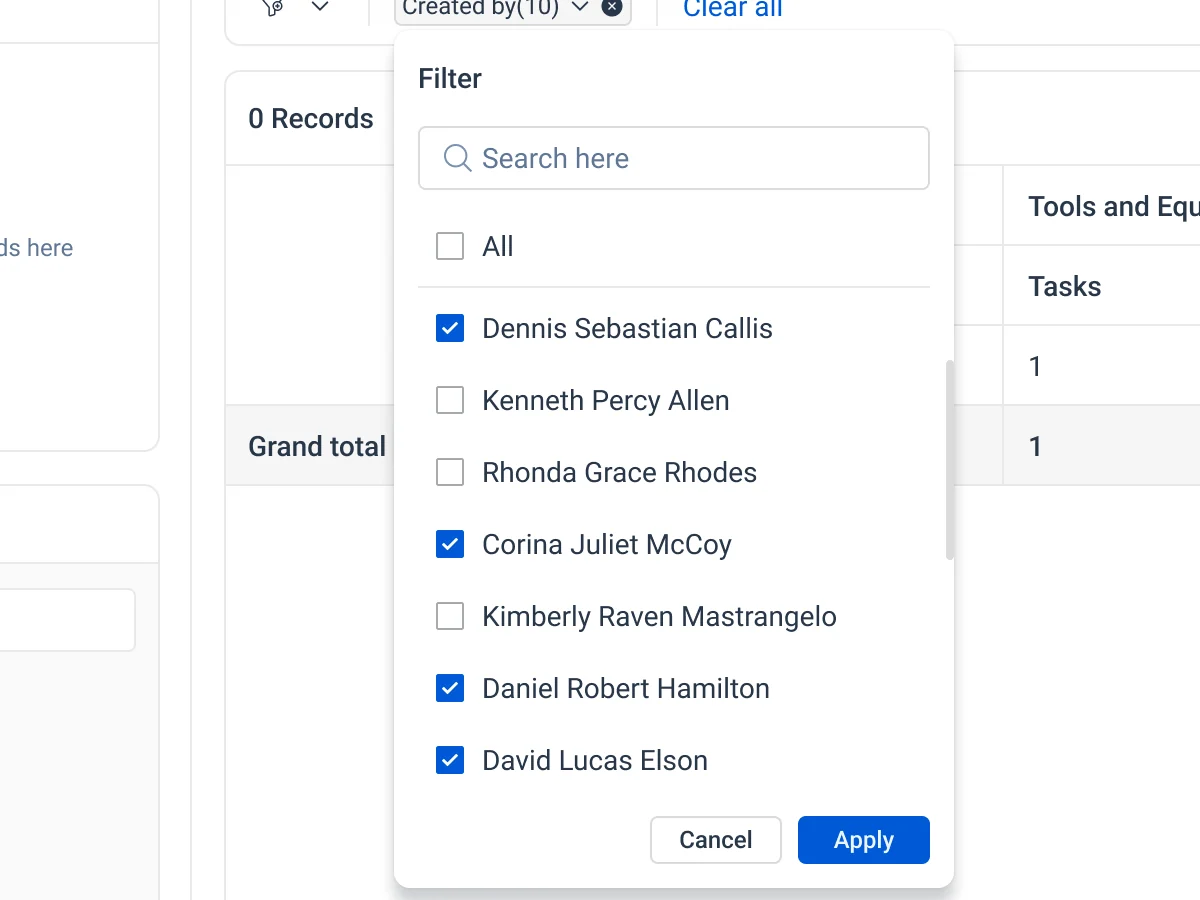Screen dimensions: 1200x900
Task: Click the Grand total row label
Action: tap(317, 446)
